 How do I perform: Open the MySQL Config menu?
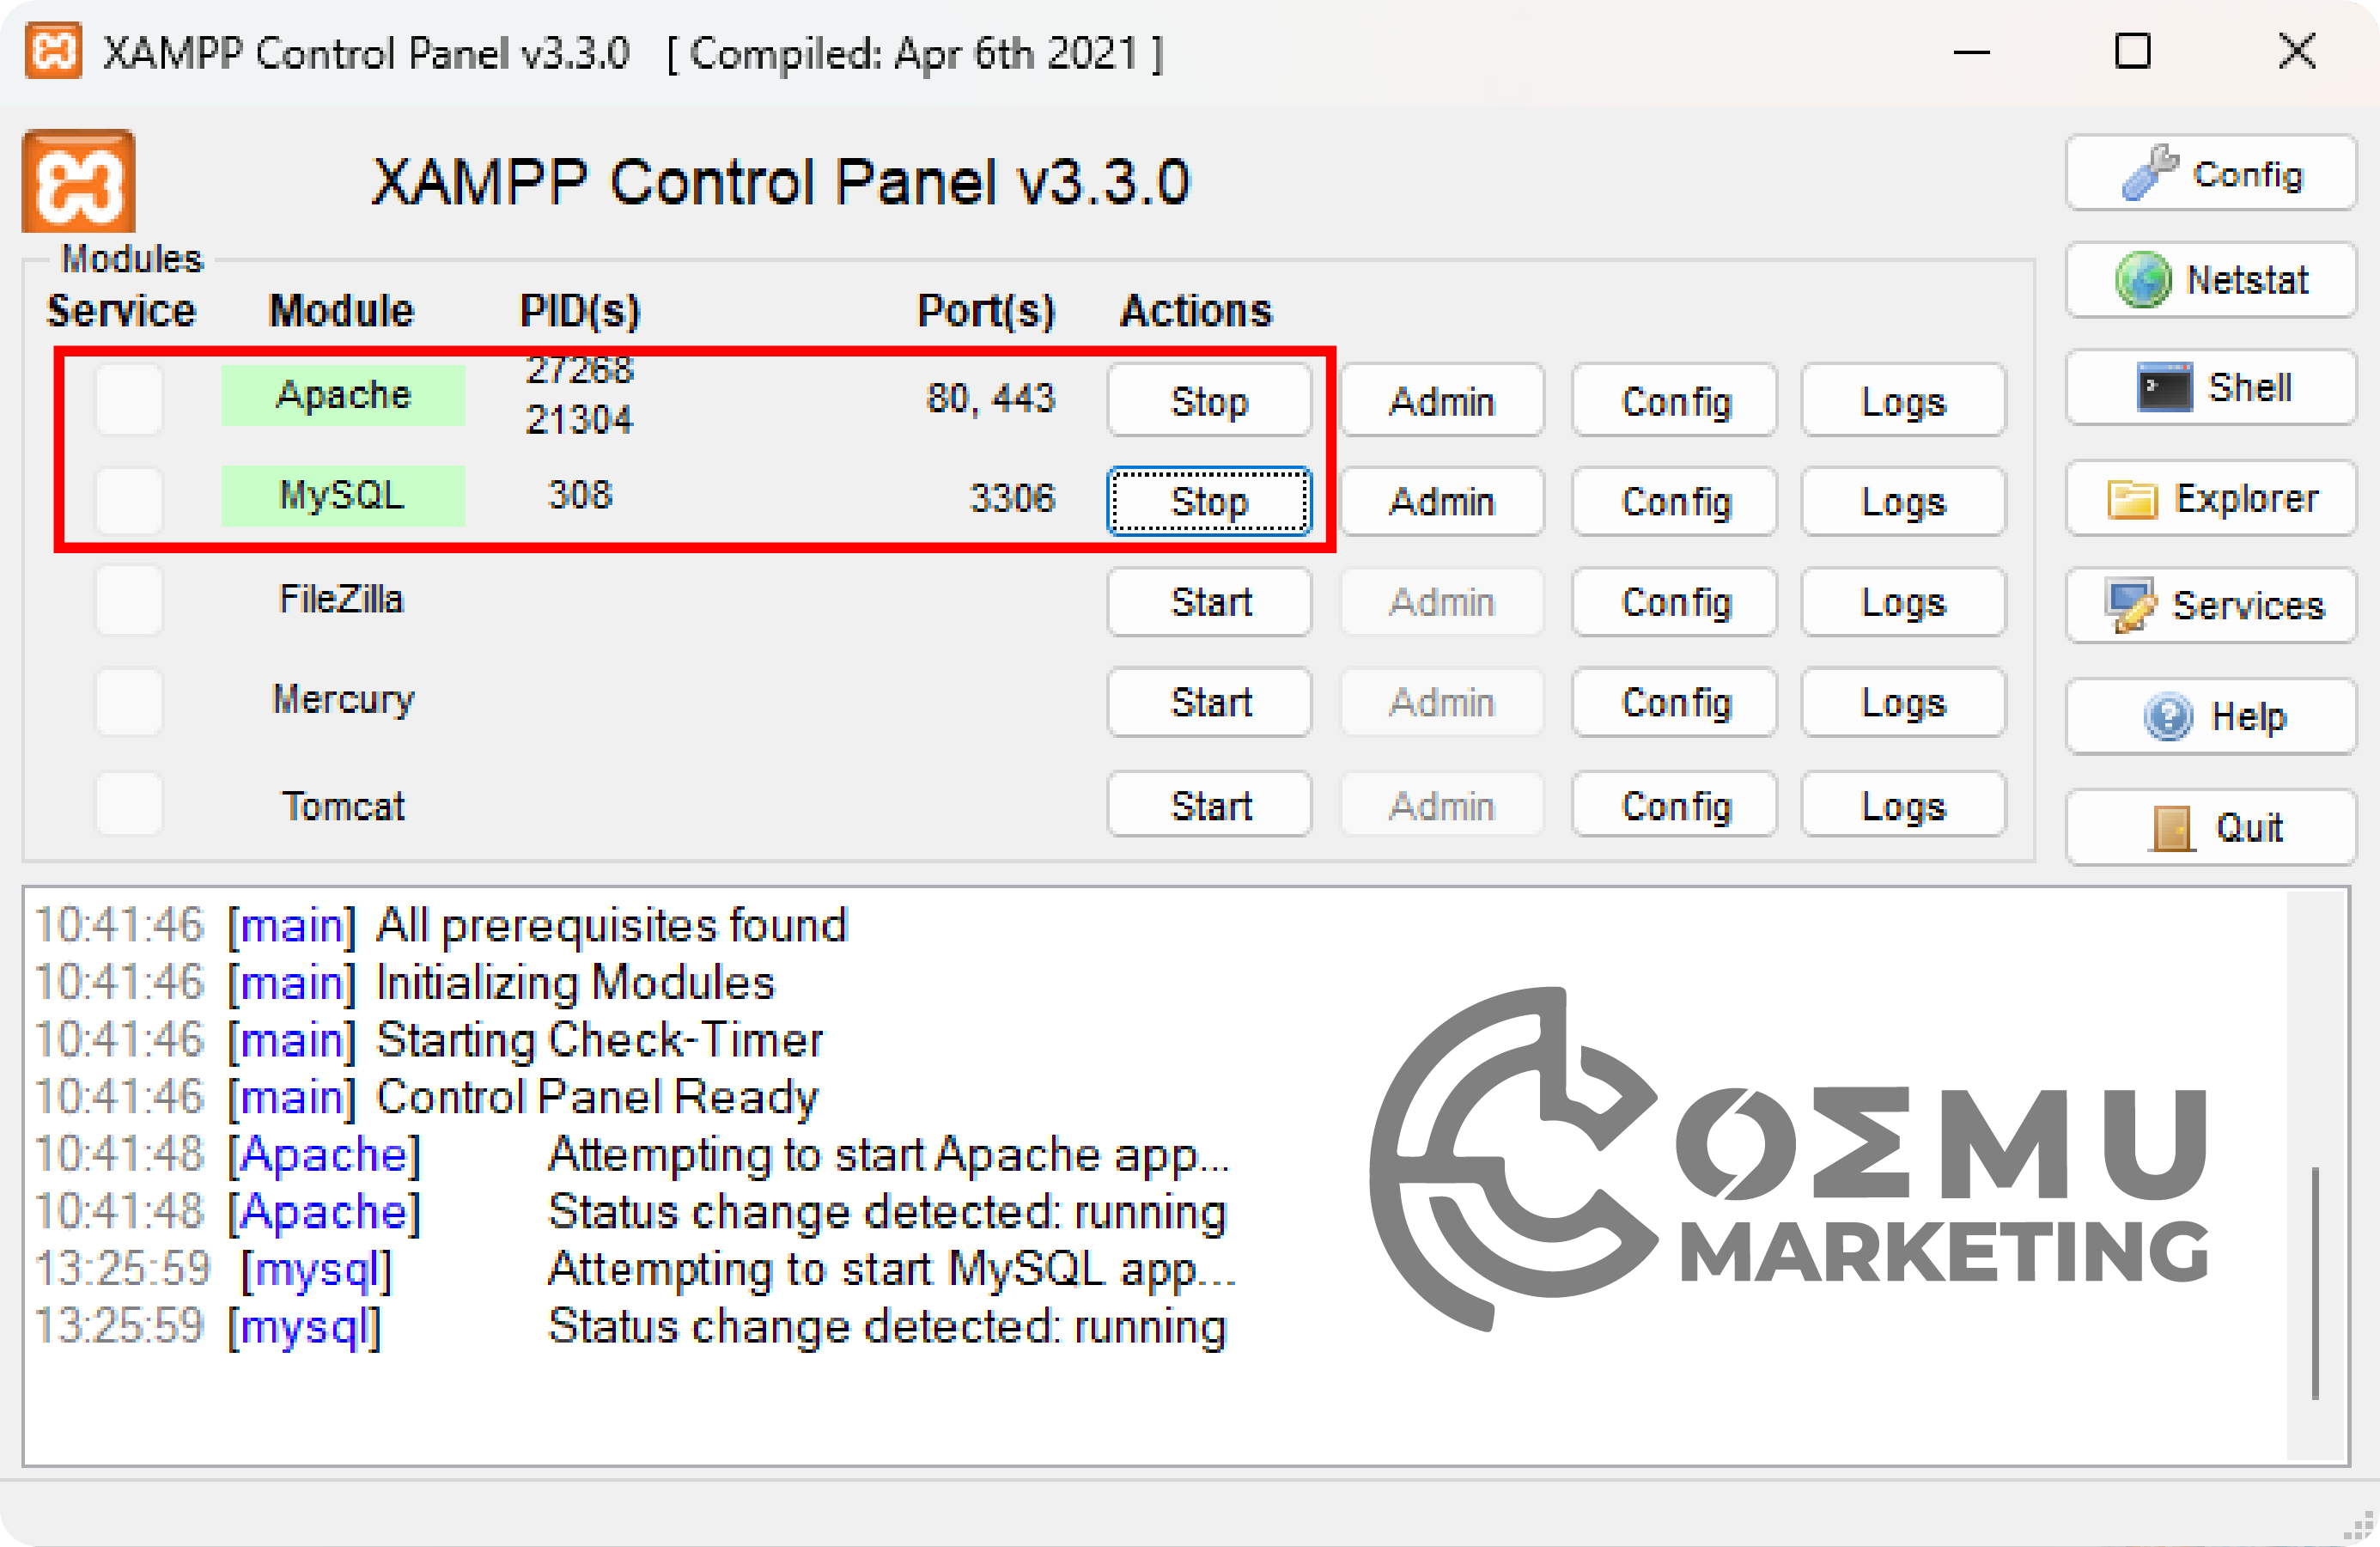click(1674, 501)
